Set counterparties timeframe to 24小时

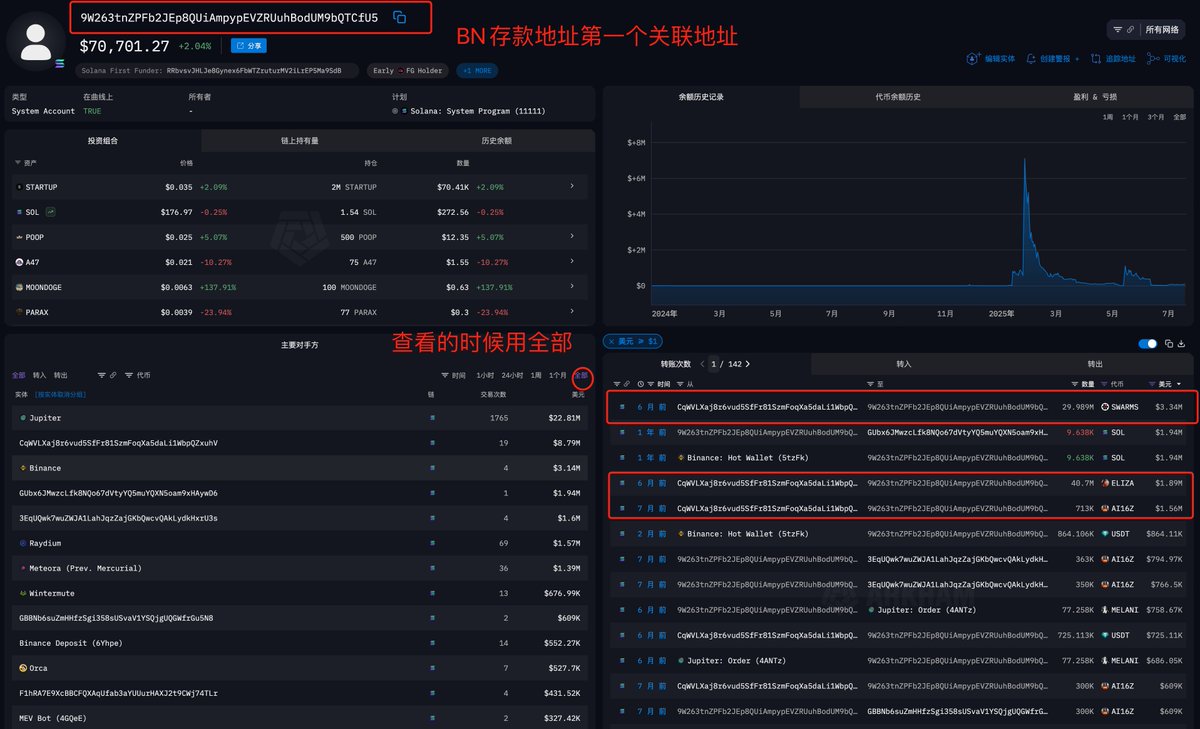point(512,375)
